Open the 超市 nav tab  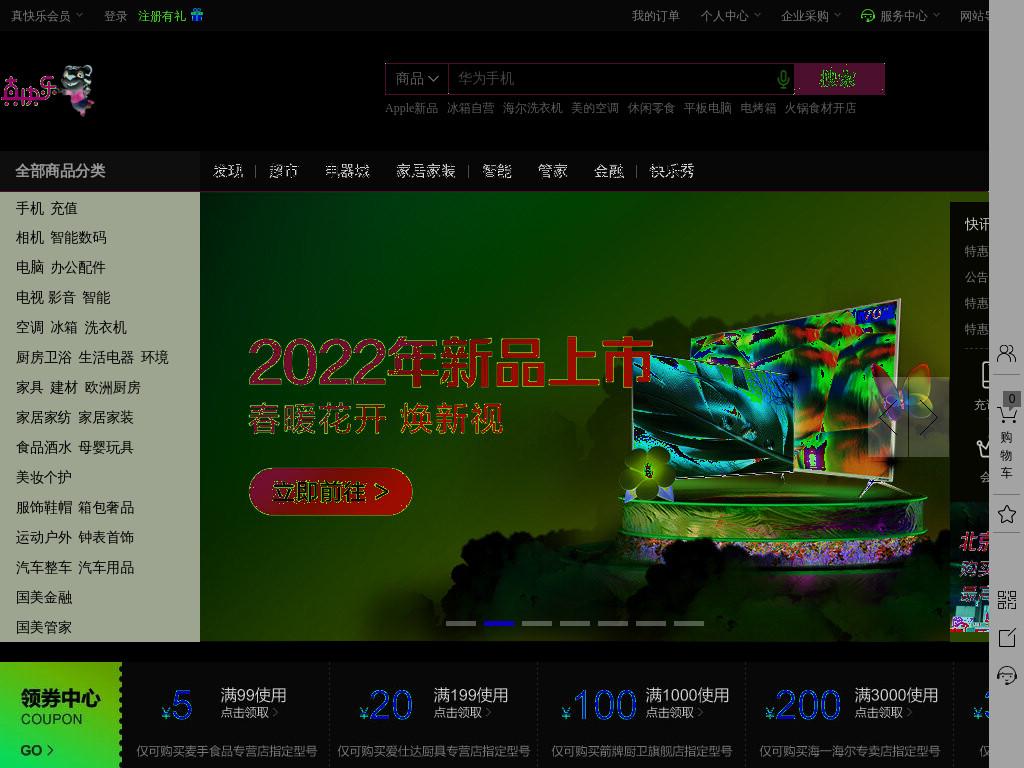(283, 171)
